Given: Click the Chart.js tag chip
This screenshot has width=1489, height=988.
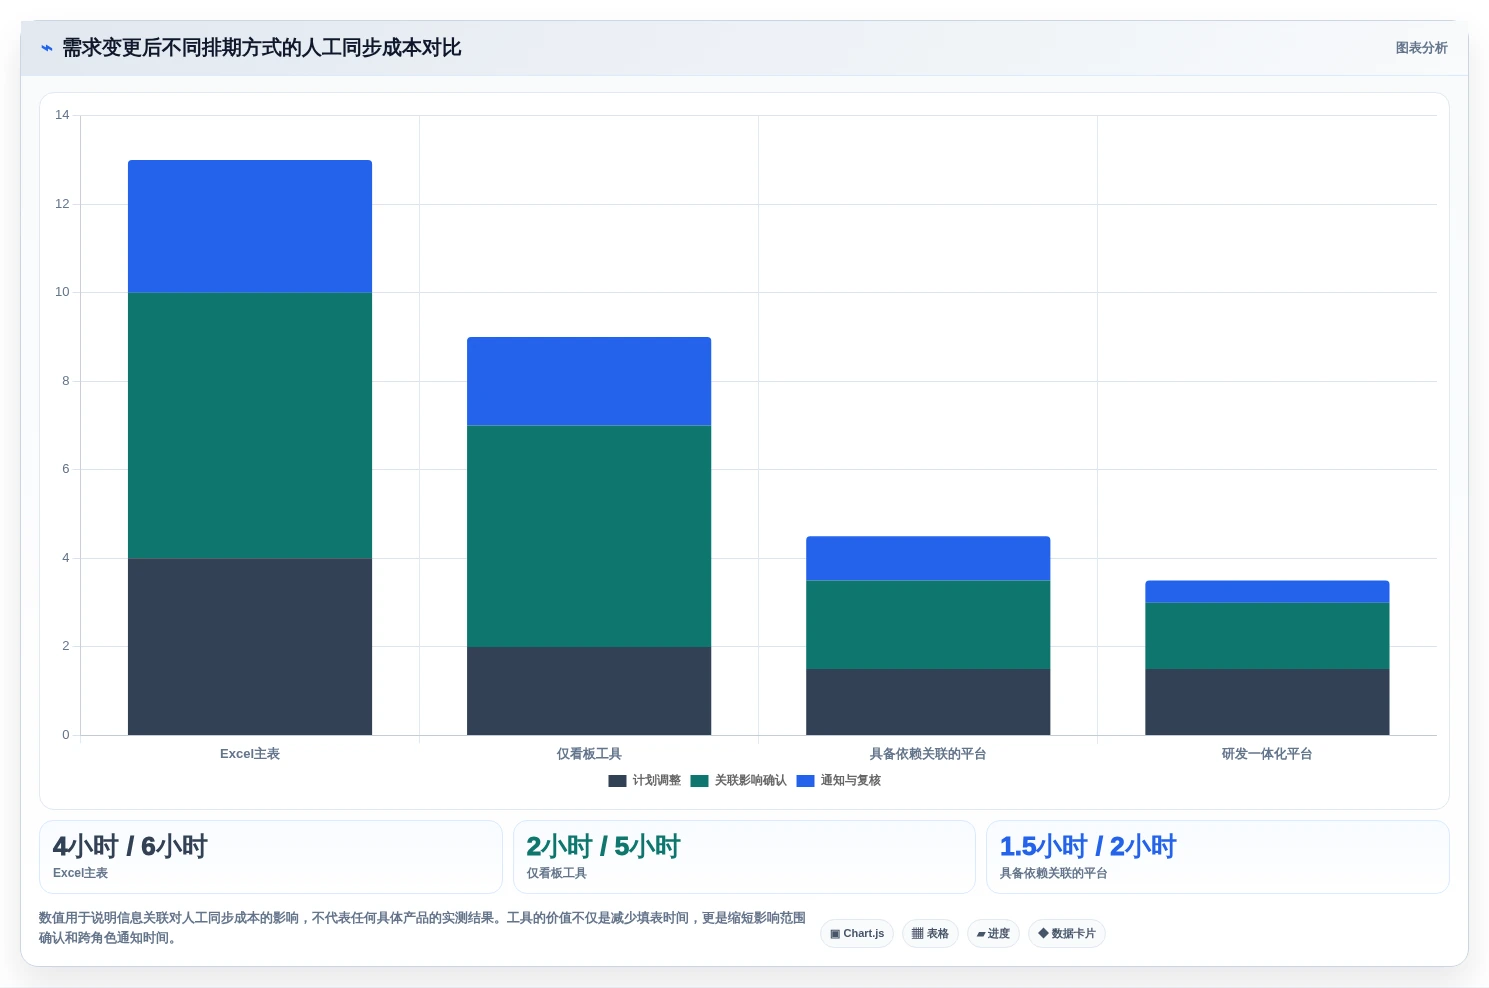Looking at the screenshot, I should click(x=857, y=934).
